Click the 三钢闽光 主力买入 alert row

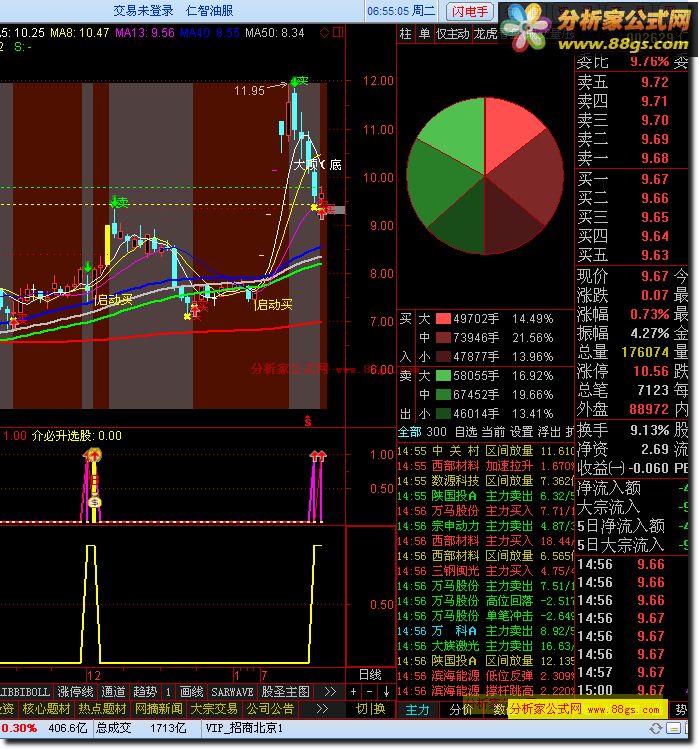[x=485, y=571]
